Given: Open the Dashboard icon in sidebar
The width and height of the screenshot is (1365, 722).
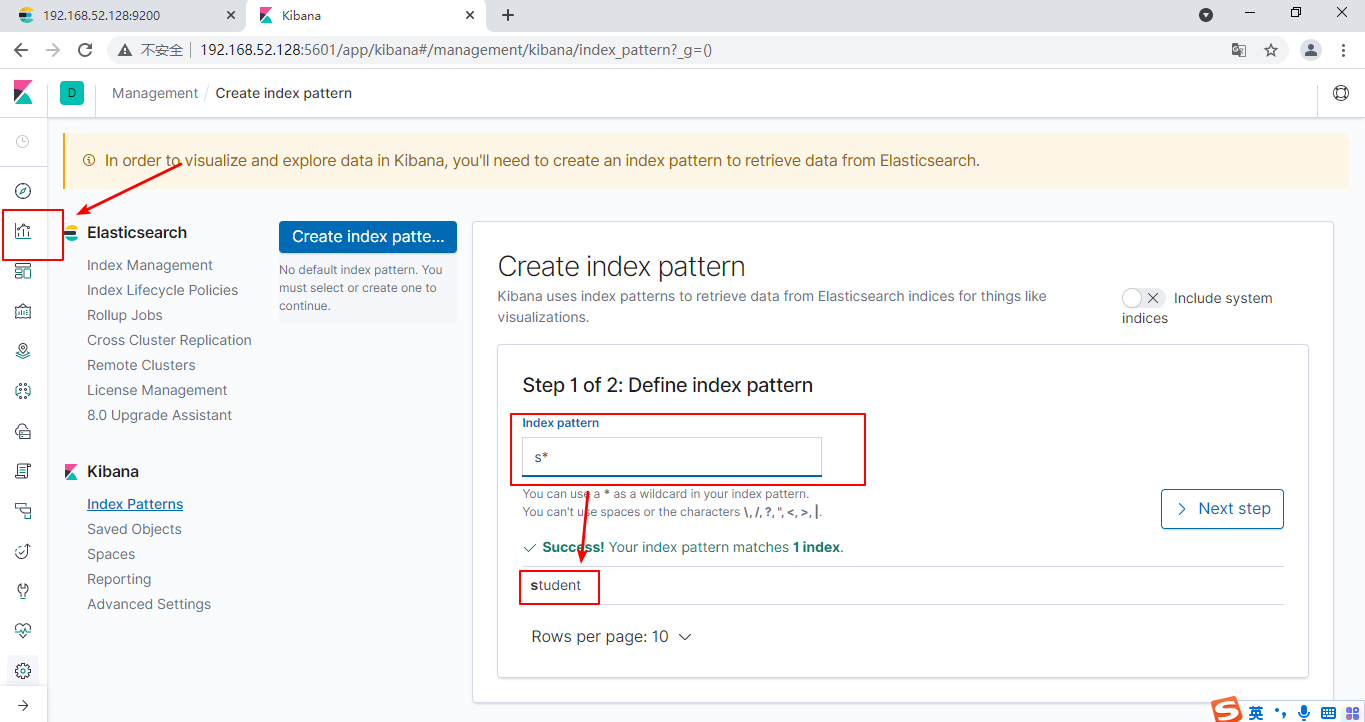Looking at the screenshot, I should tap(23, 271).
